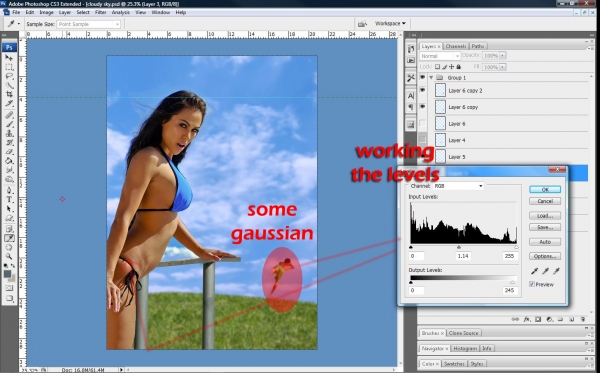This screenshot has width=600, height=373.
Task: Click new adjustment layer icon
Action: coord(549,319)
